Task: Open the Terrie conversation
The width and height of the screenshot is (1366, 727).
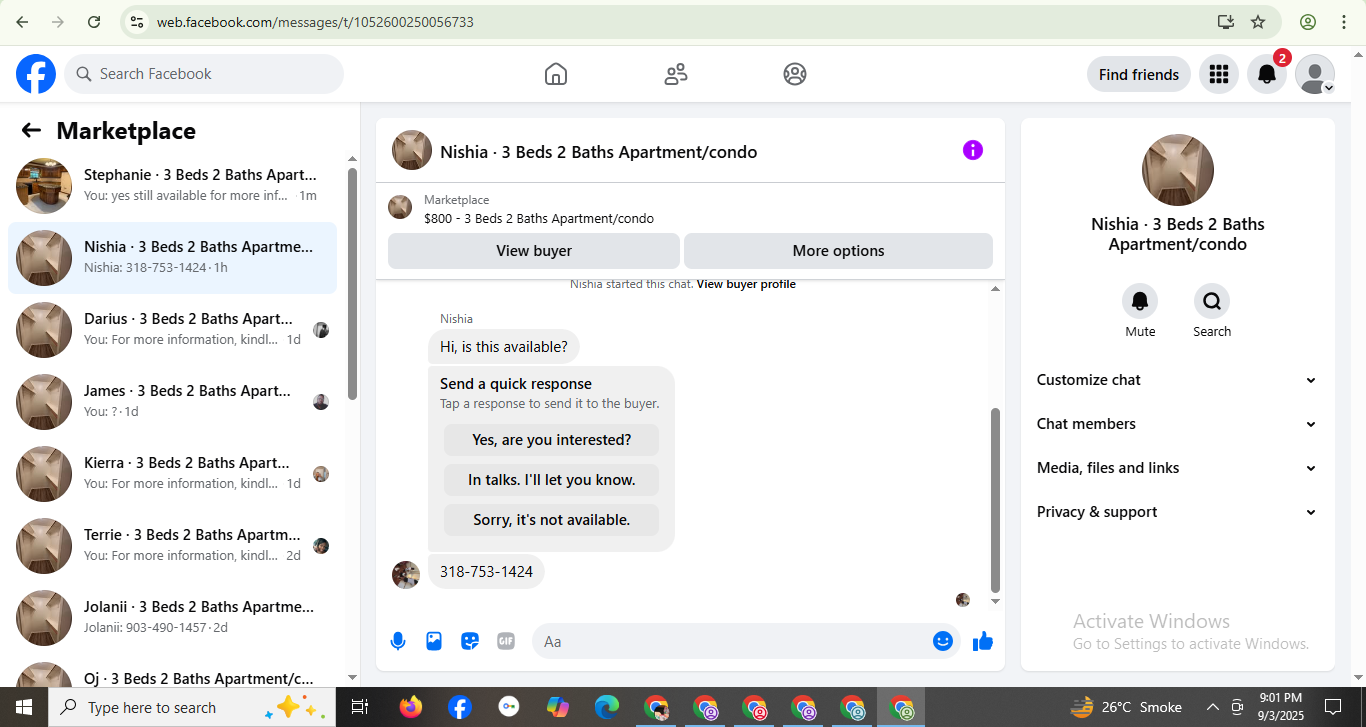Action: (172, 546)
